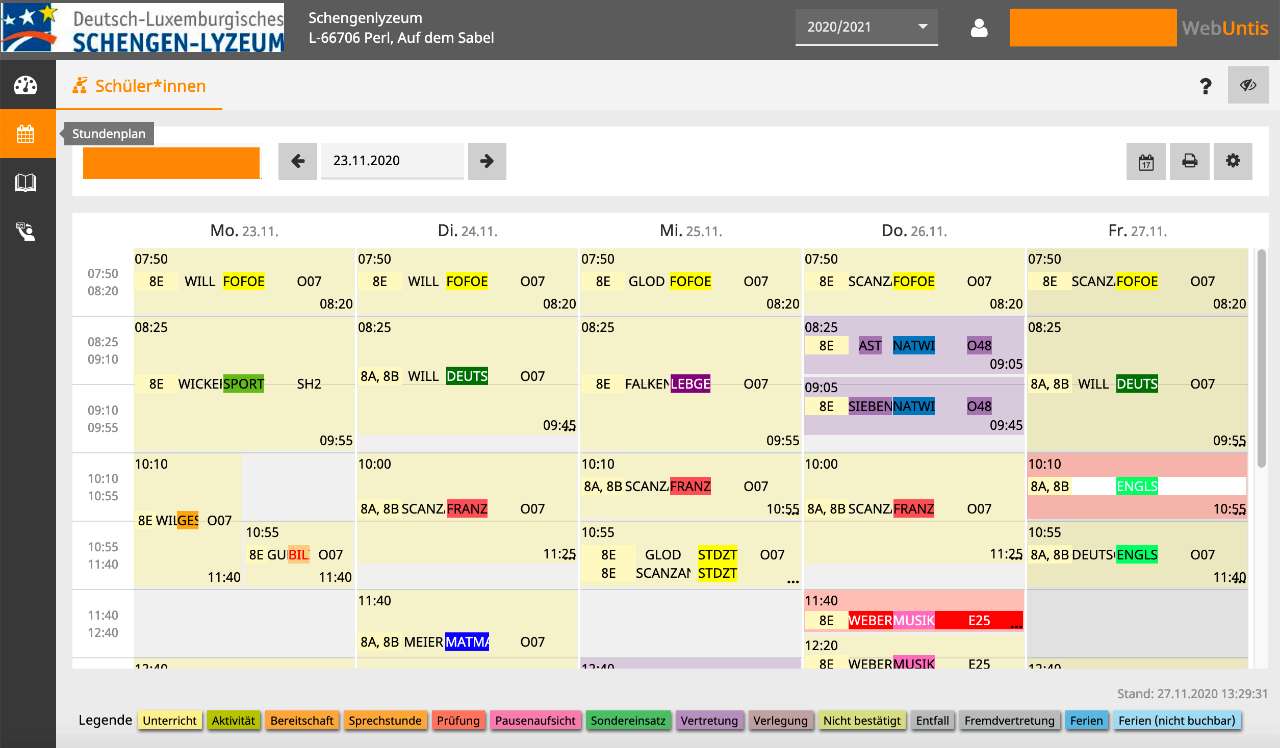1280x748 pixels.
Task: Open the help question mark icon
Action: [1206, 86]
